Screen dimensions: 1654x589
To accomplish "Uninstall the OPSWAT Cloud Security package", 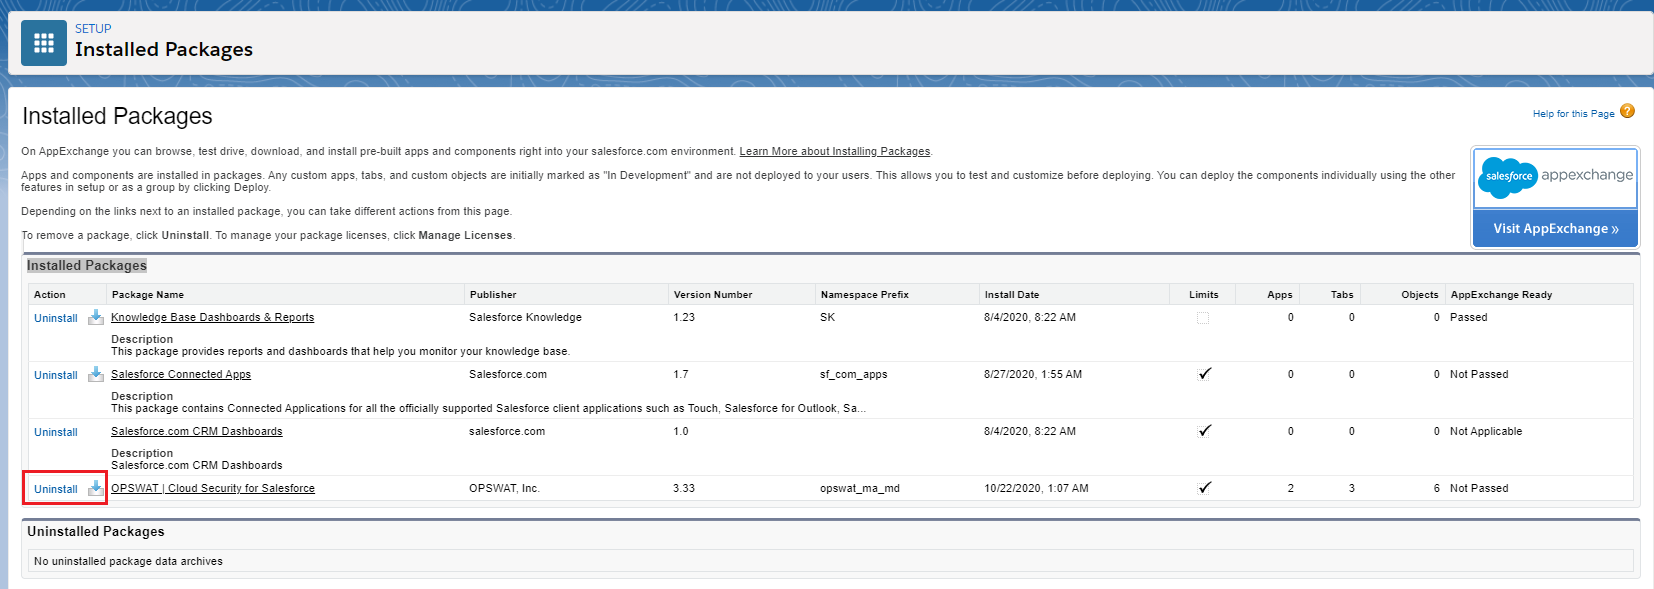I will coord(56,489).
